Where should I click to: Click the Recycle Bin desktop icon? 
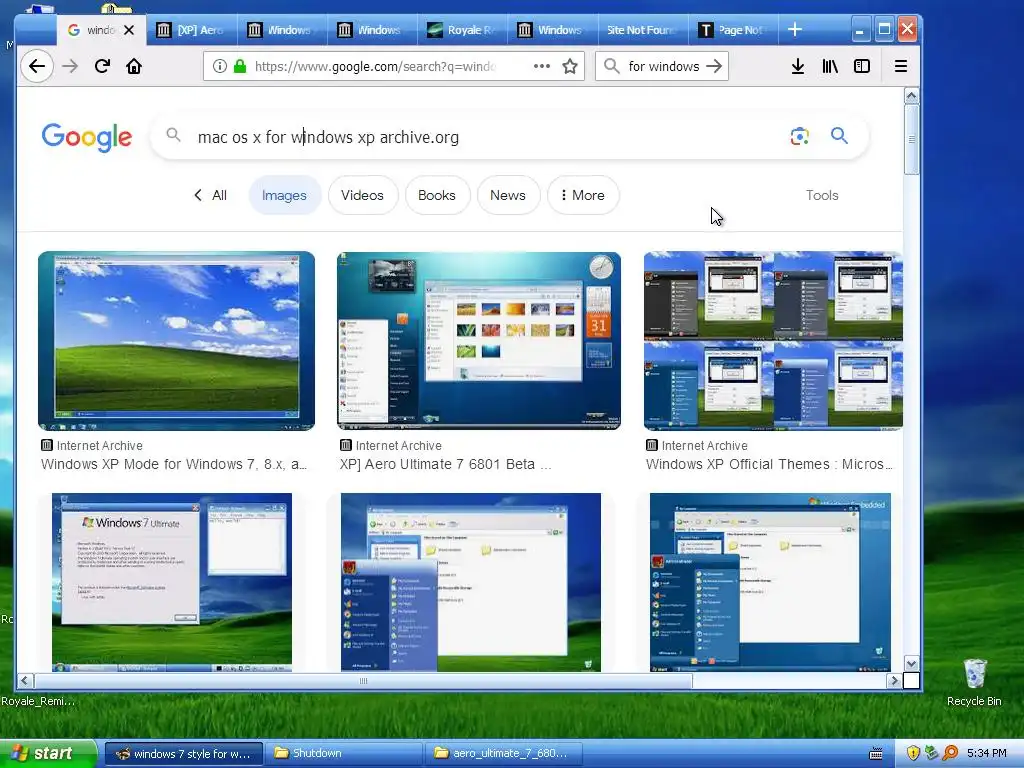pos(974,682)
